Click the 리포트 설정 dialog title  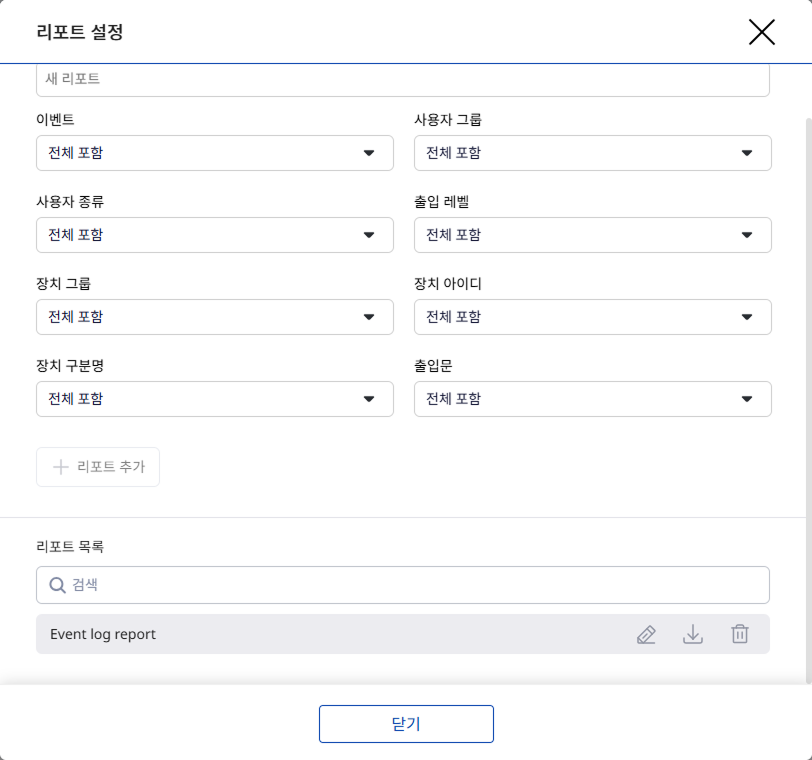(x=79, y=32)
